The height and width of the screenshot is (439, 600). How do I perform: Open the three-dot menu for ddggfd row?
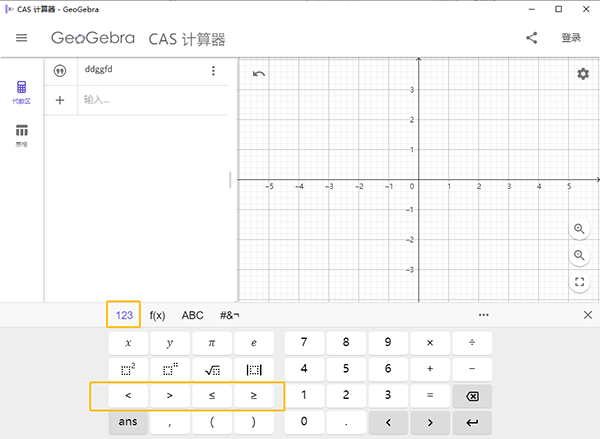pyautogui.click(x=213, y=71)
